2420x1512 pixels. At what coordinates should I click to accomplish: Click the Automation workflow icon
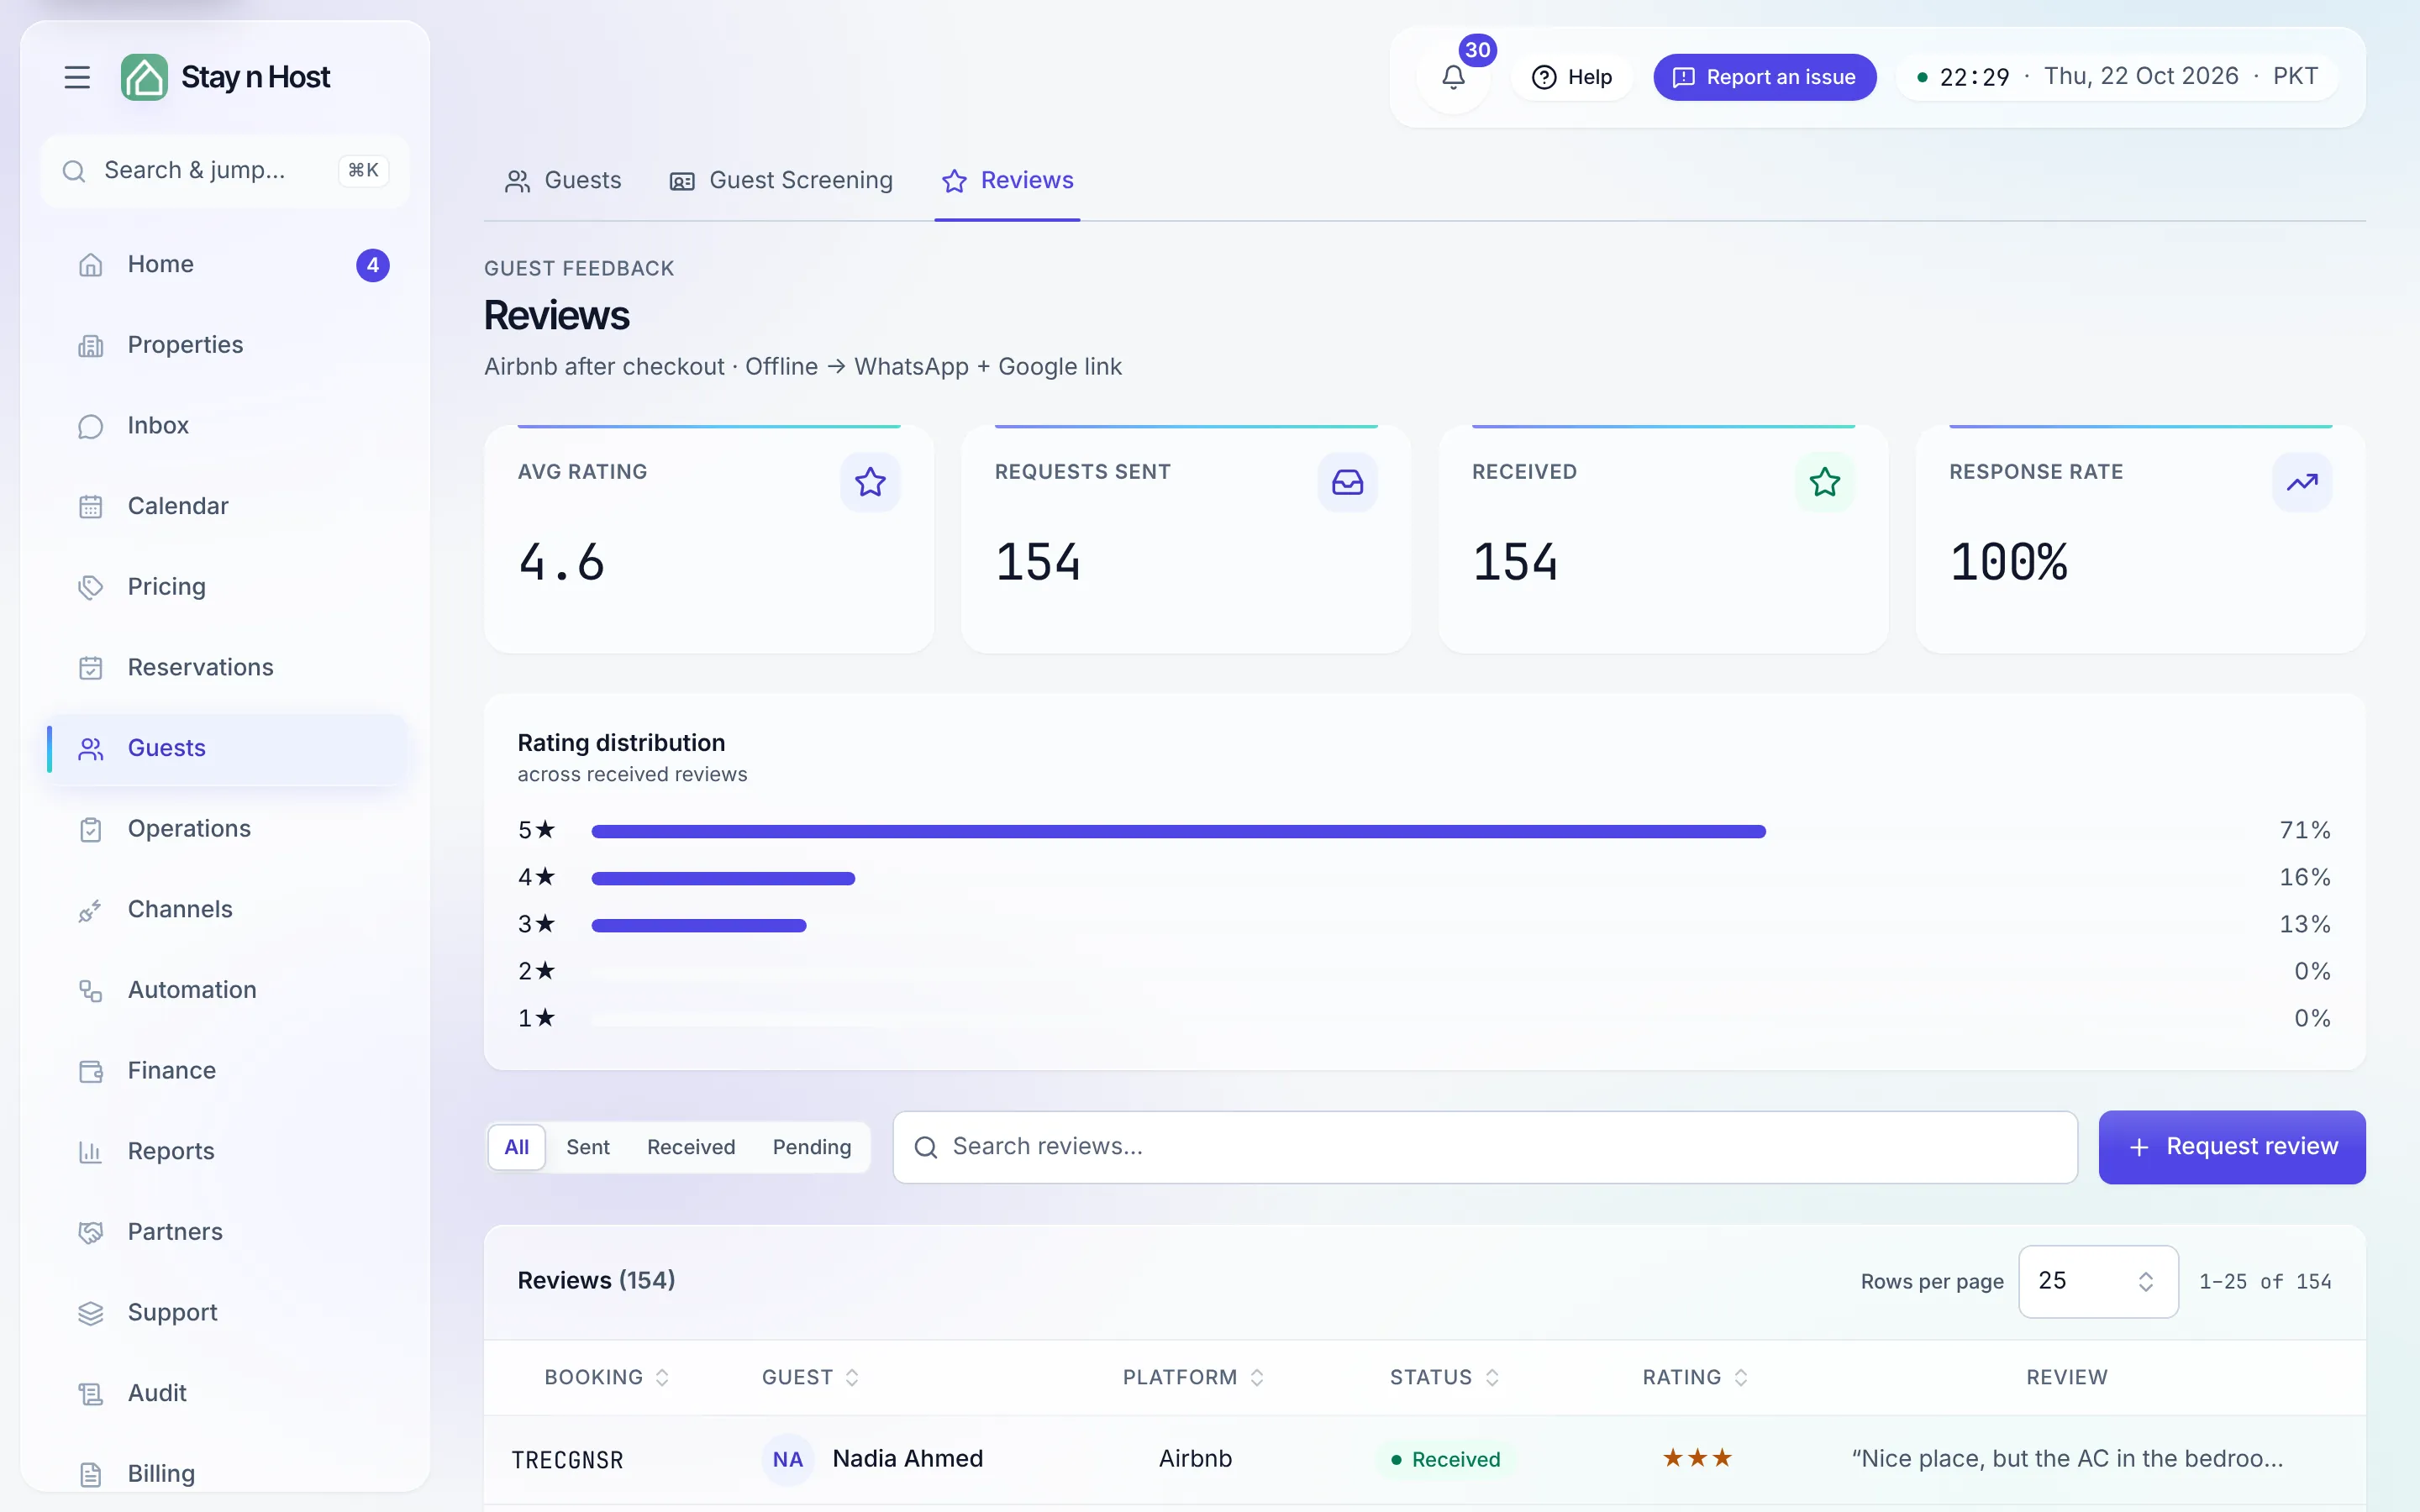(91, 990)
